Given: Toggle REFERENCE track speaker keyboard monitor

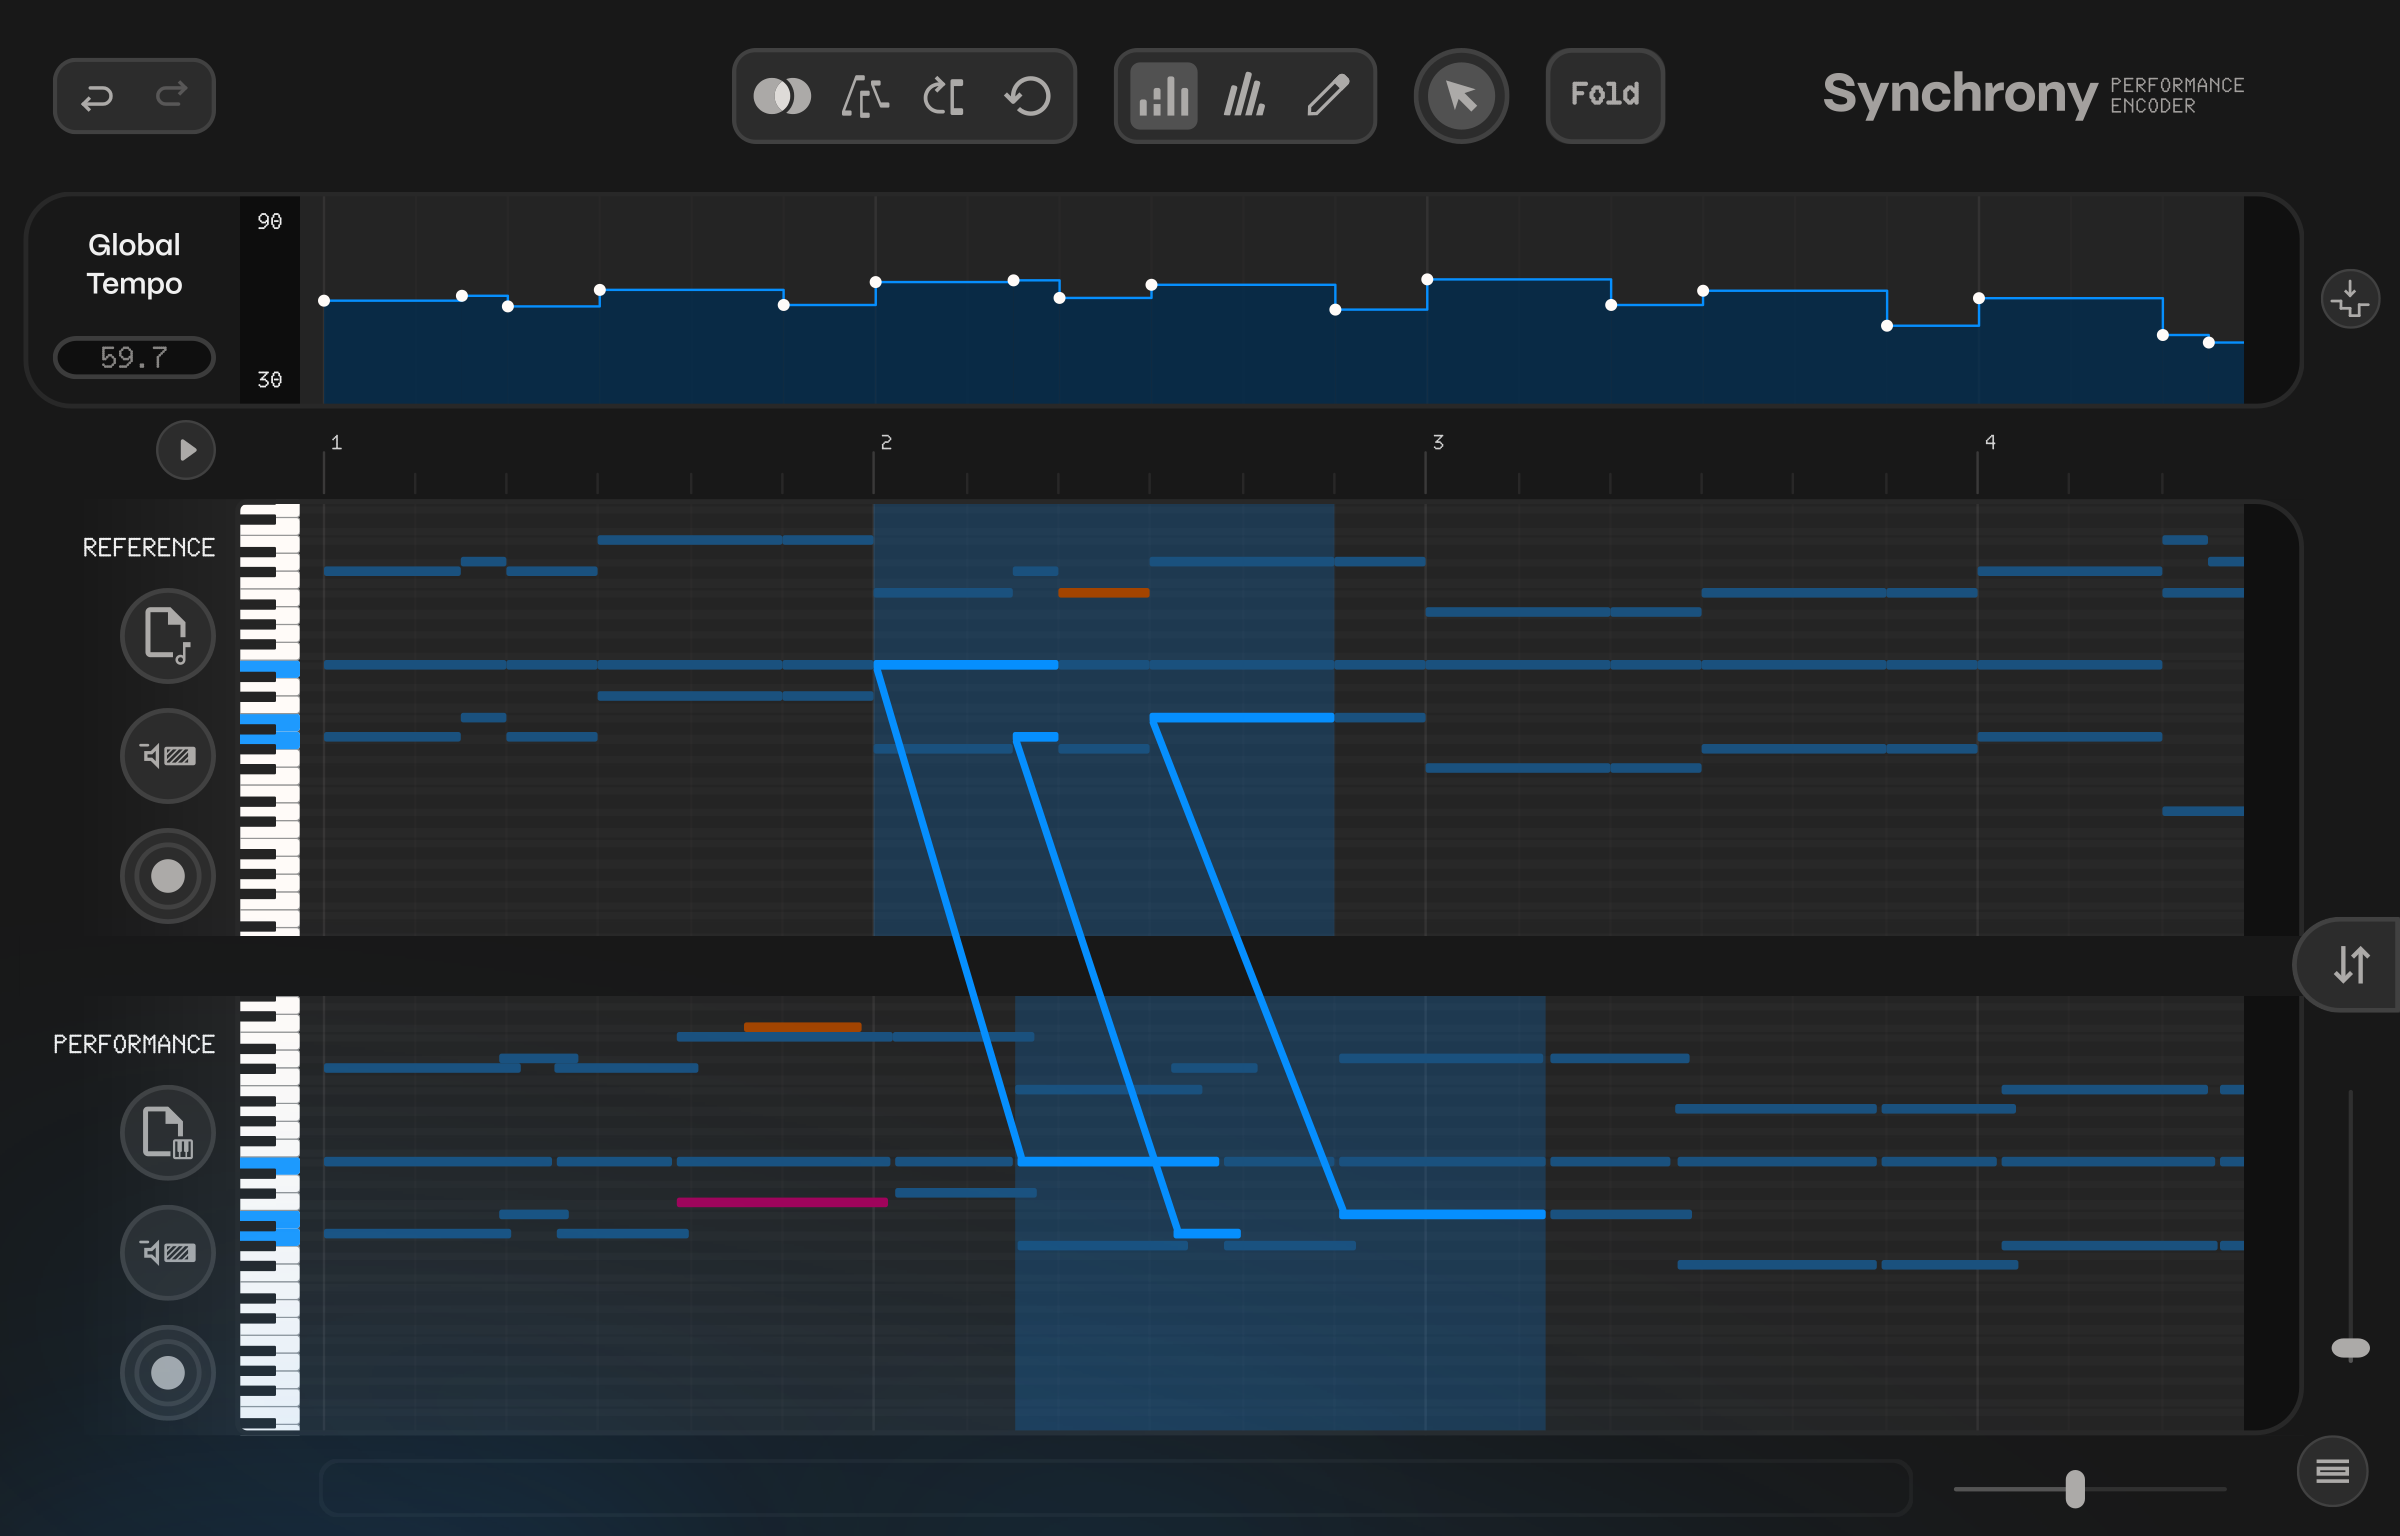Looking at the screenshot, I should (x=168, y=755).
